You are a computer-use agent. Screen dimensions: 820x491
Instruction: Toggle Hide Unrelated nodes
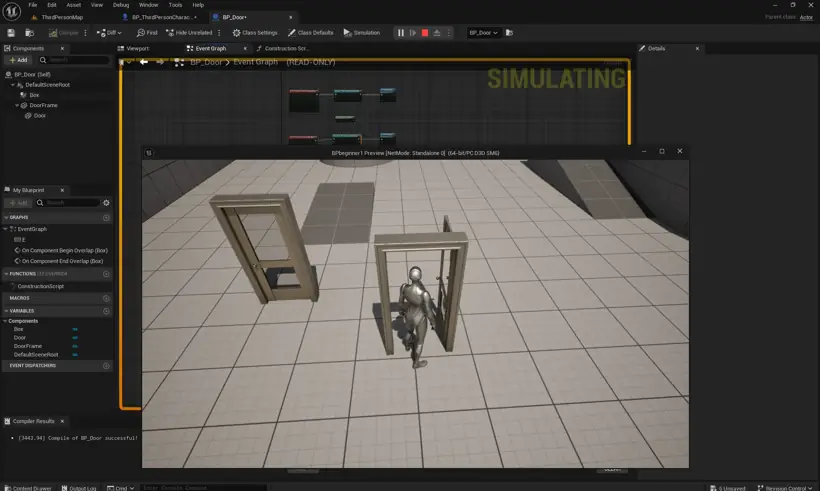pos(189,33)
